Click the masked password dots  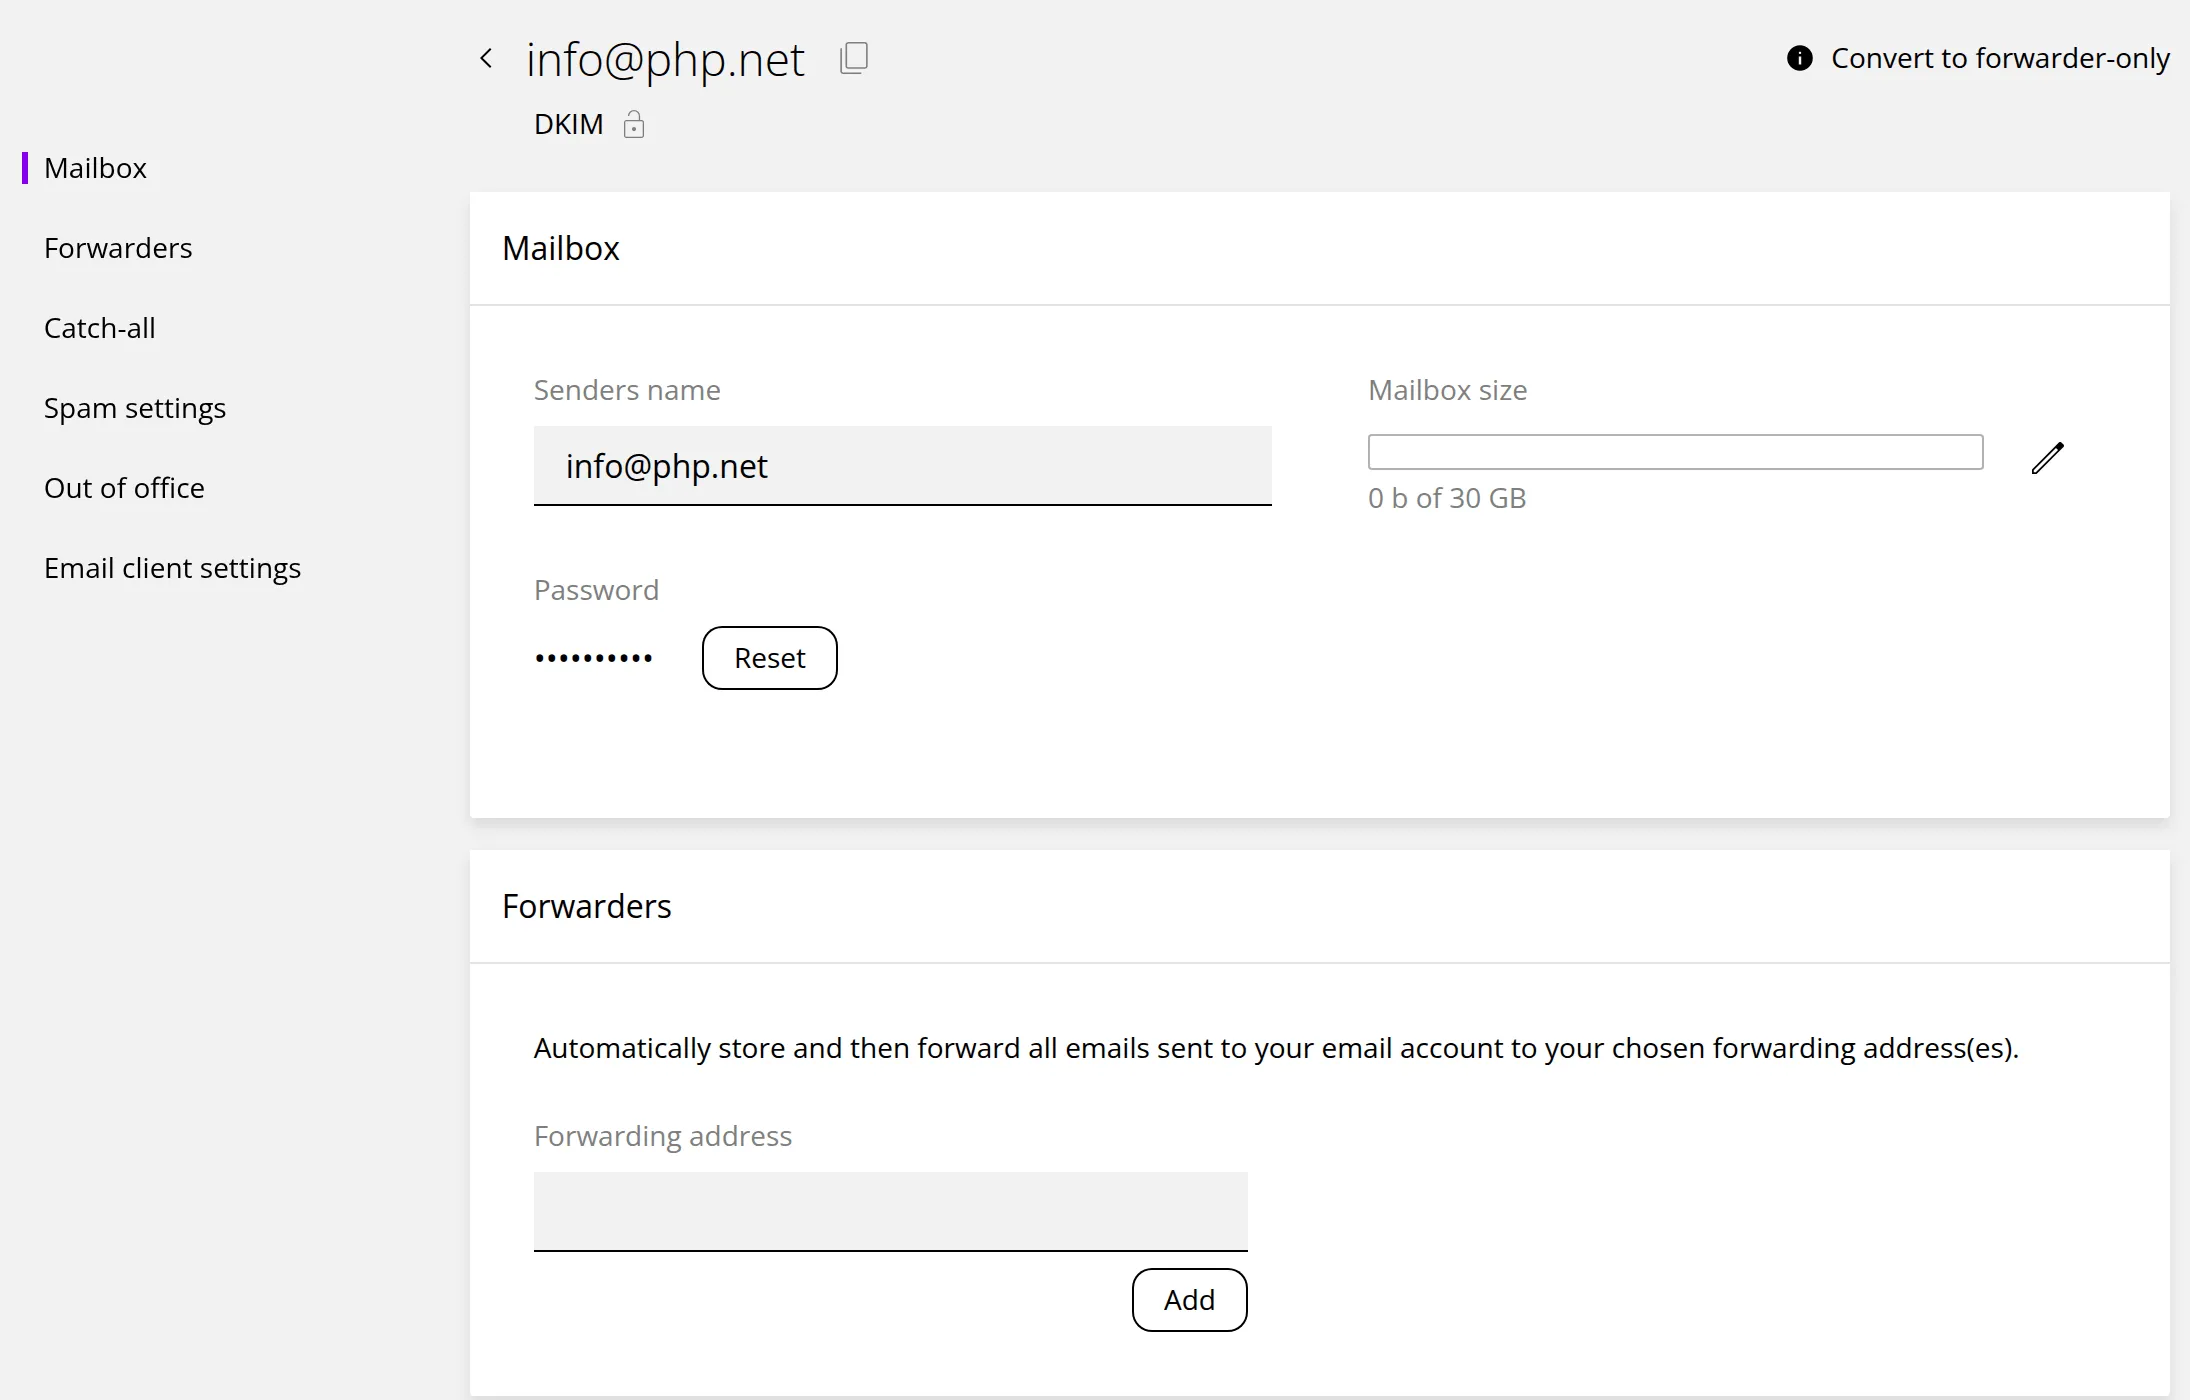pyautogui.click(x=594, y=658)
